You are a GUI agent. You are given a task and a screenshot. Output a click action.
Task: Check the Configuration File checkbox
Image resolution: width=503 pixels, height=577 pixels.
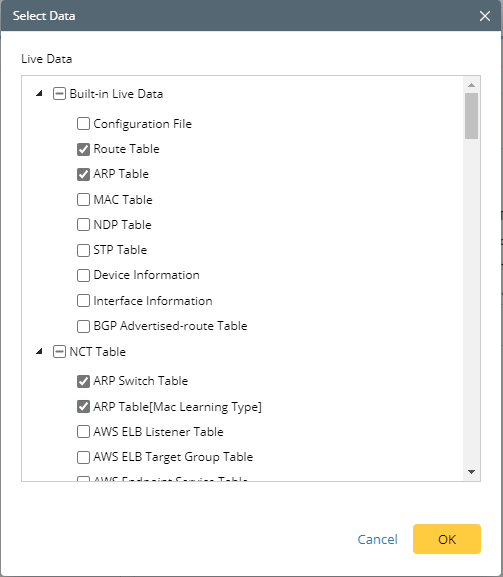83,124
